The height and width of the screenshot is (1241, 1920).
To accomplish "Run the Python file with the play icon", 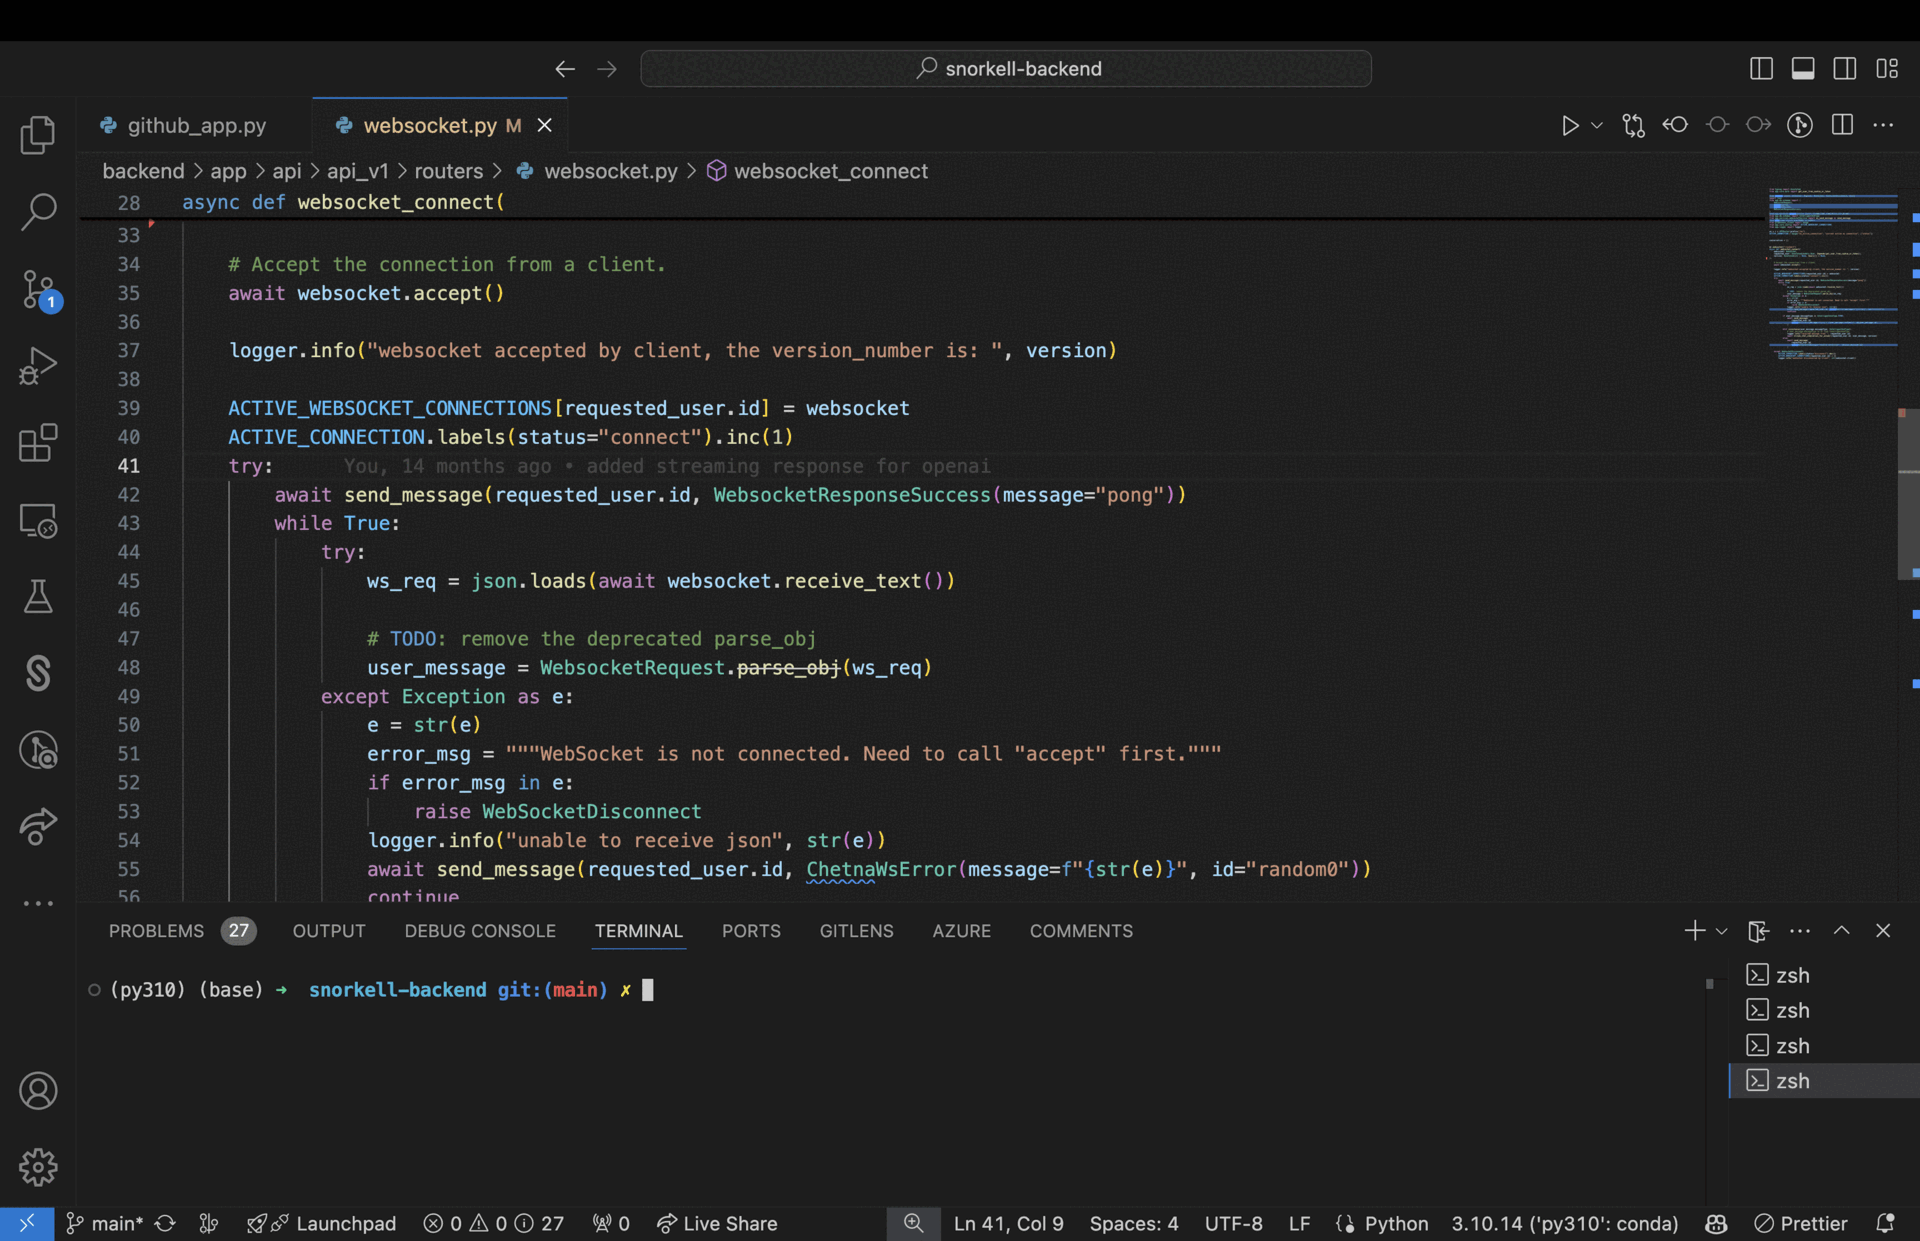I will tap(1568, 125).
